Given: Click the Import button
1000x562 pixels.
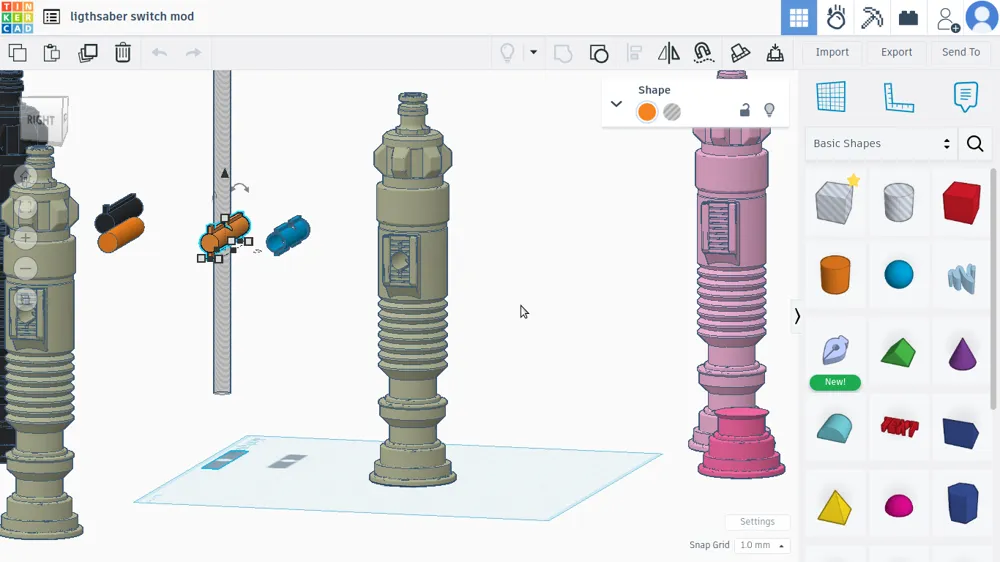Looking at the screenshot, I should 832,52.
